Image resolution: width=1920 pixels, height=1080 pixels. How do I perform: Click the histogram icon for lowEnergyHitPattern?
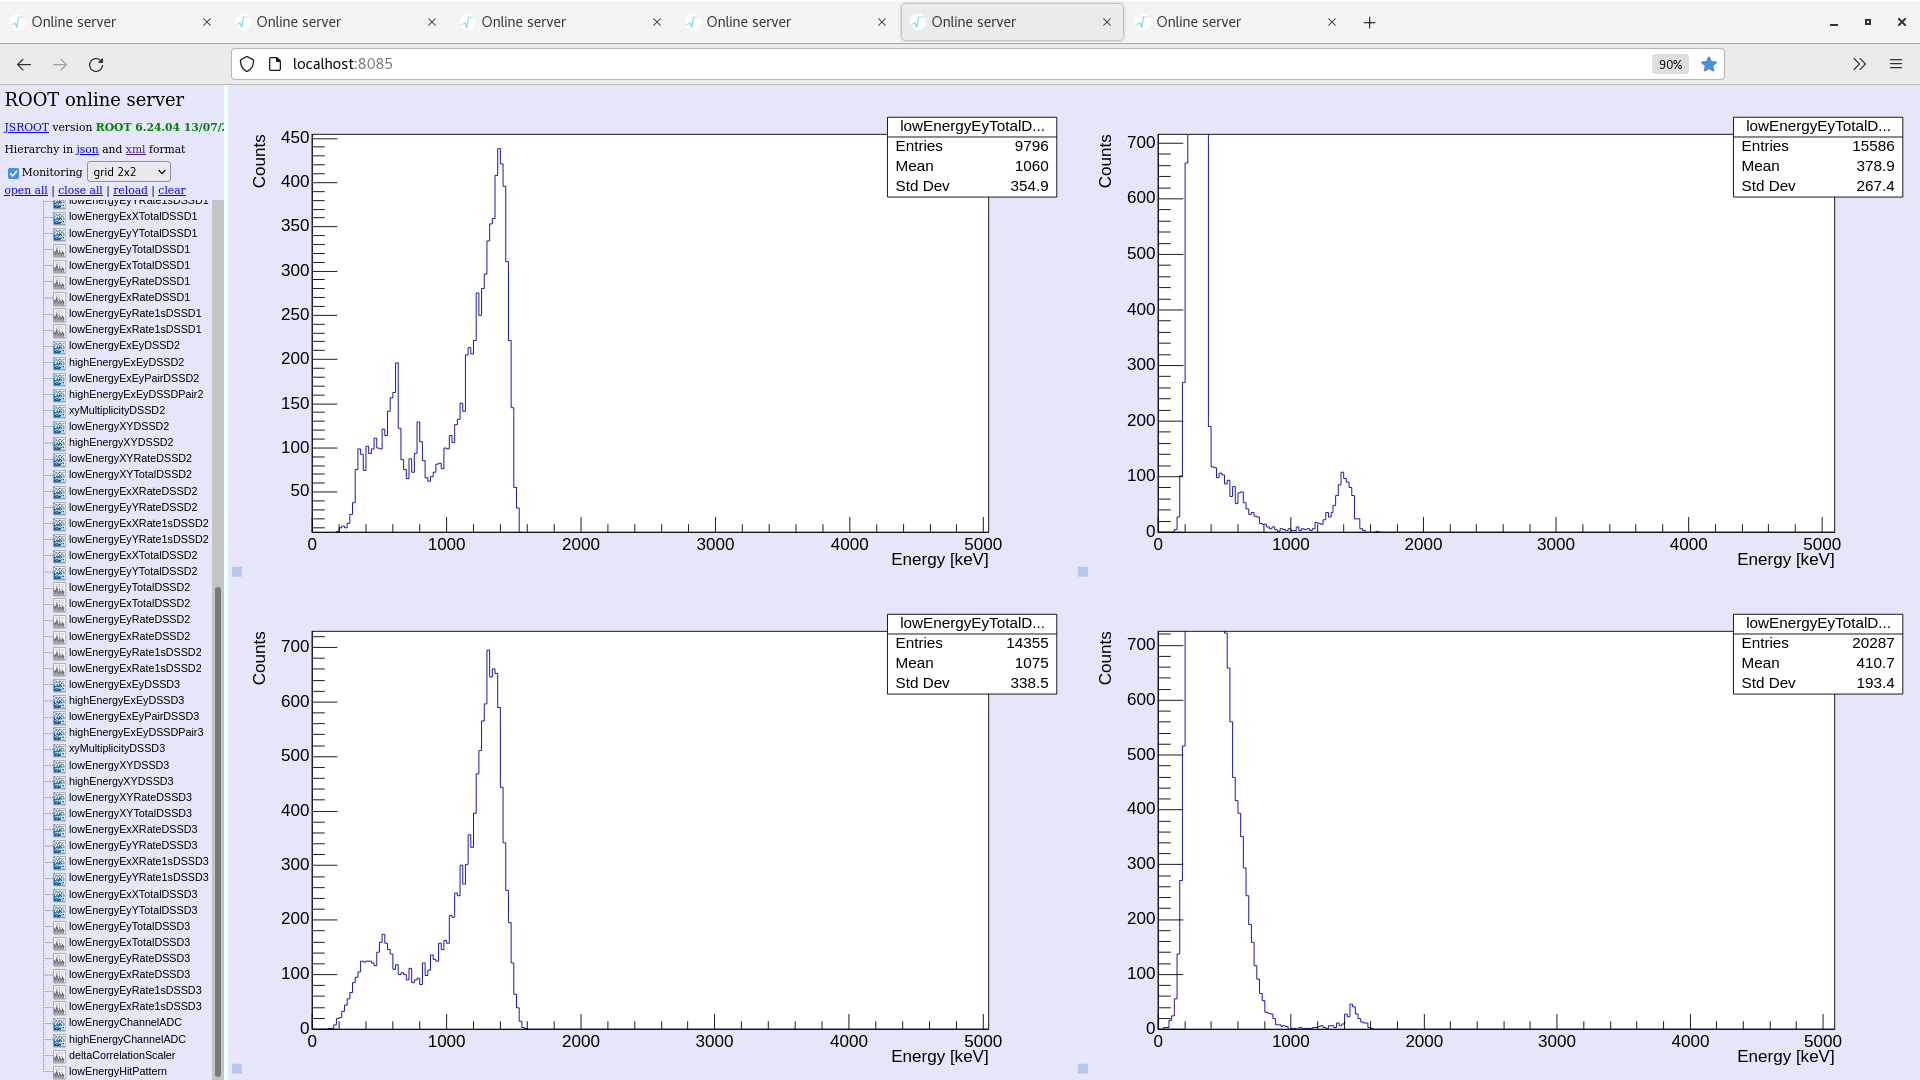point(59,1072)
